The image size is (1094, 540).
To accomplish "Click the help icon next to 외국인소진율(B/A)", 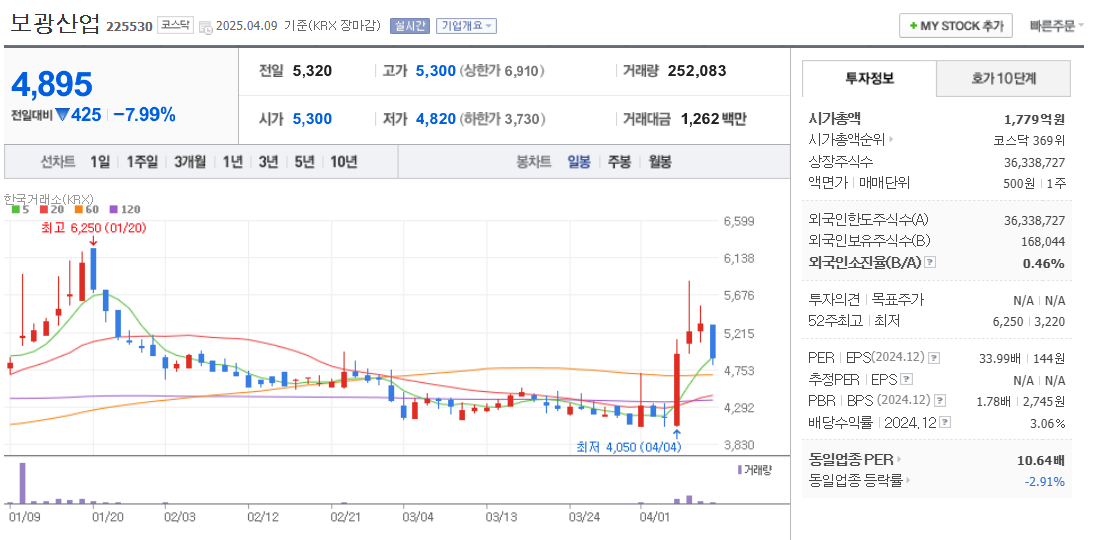I will tap(929, 263).
